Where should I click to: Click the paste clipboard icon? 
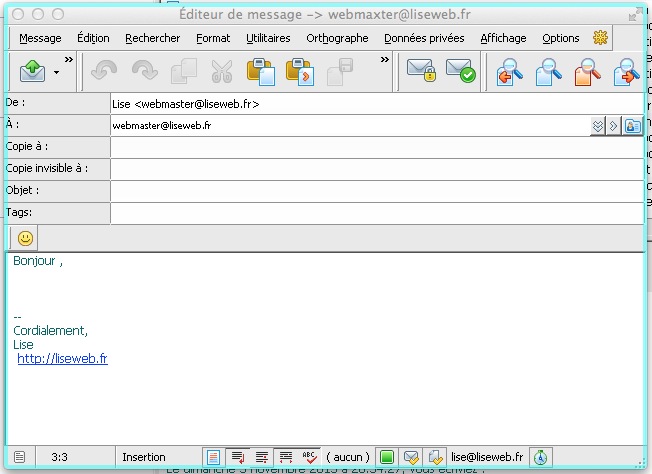click(261, 72)
